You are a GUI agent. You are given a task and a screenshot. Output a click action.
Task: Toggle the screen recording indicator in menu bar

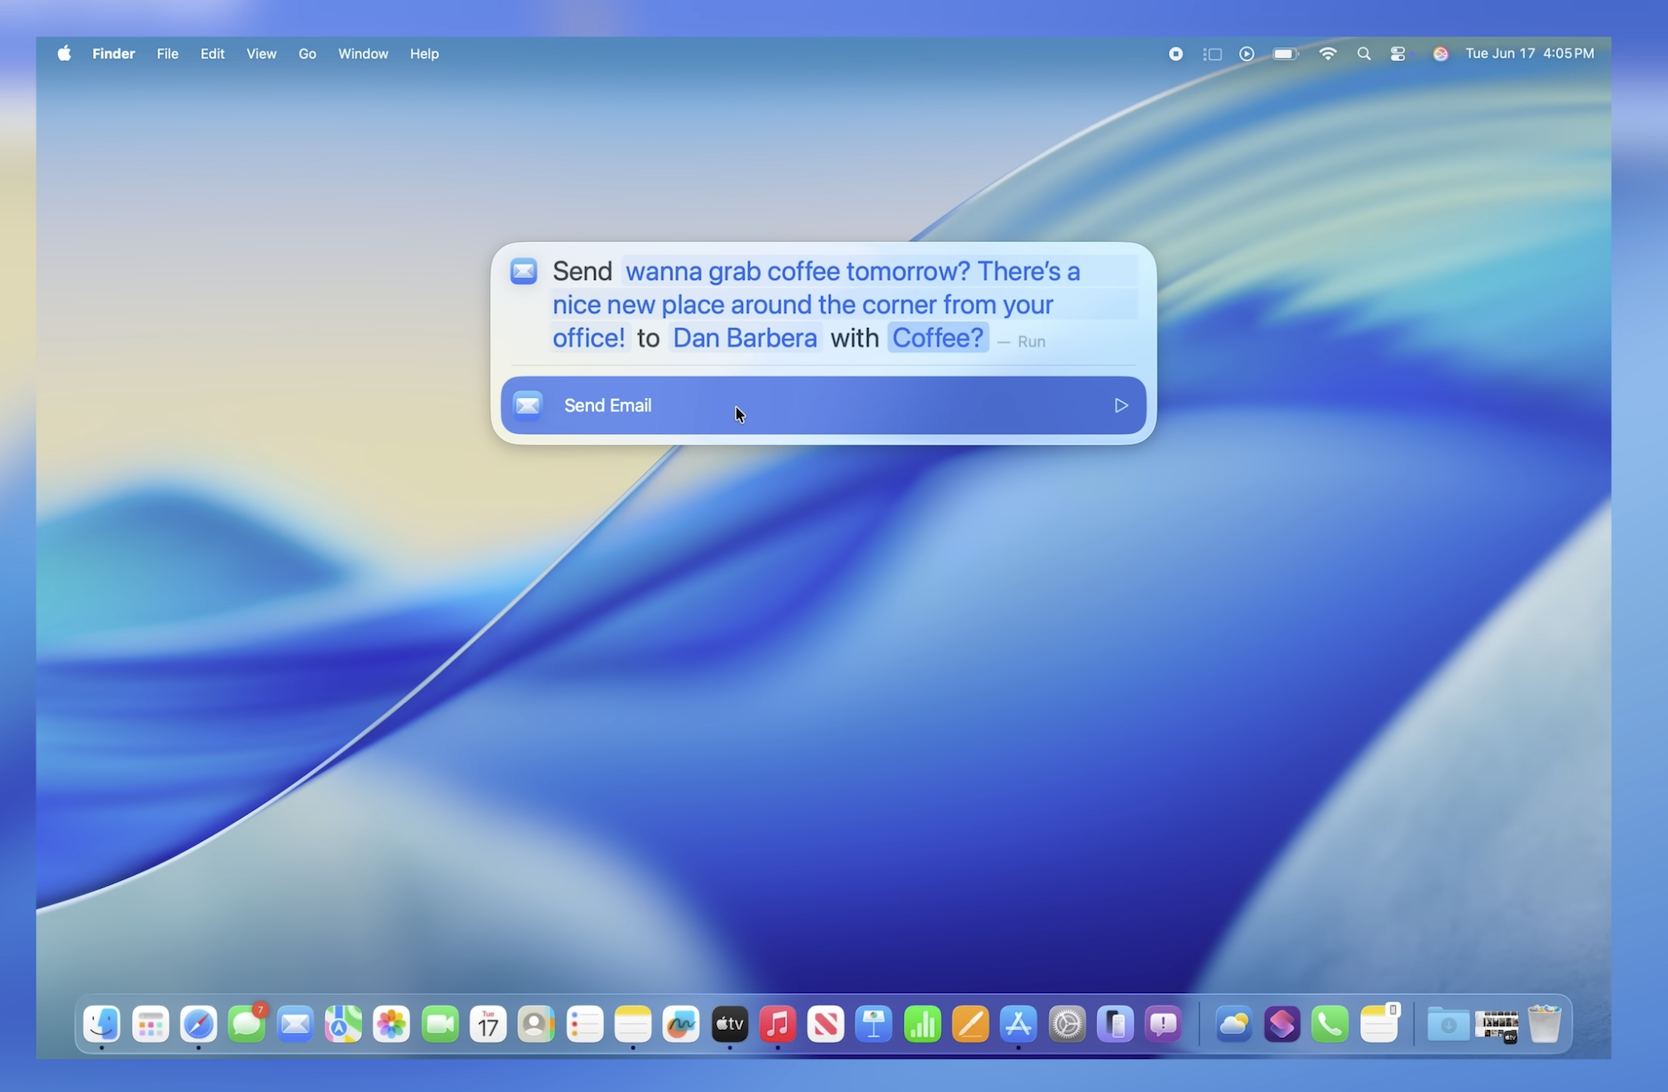(1176, 53)
